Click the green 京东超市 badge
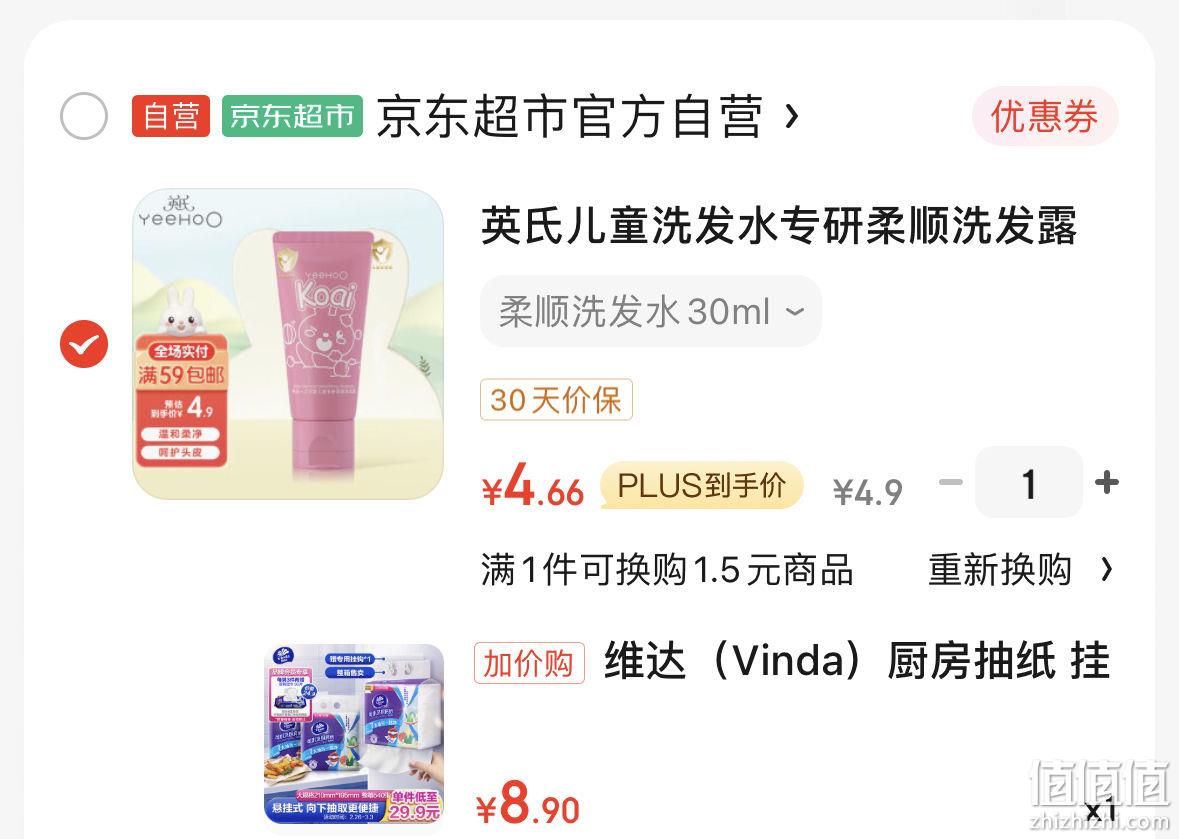The height and width of the screenshot is (839, 1179). (292, 117)
